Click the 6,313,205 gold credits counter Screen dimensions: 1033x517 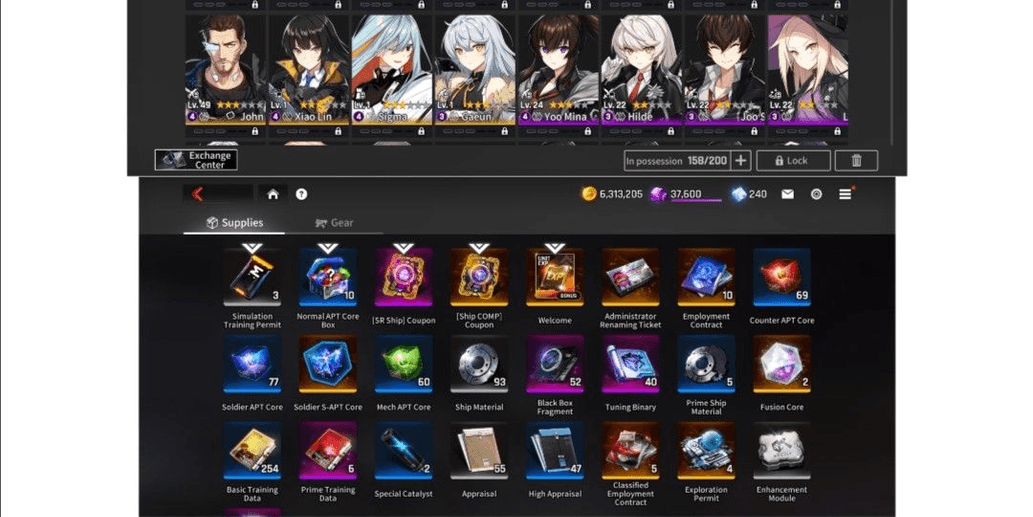612,194
